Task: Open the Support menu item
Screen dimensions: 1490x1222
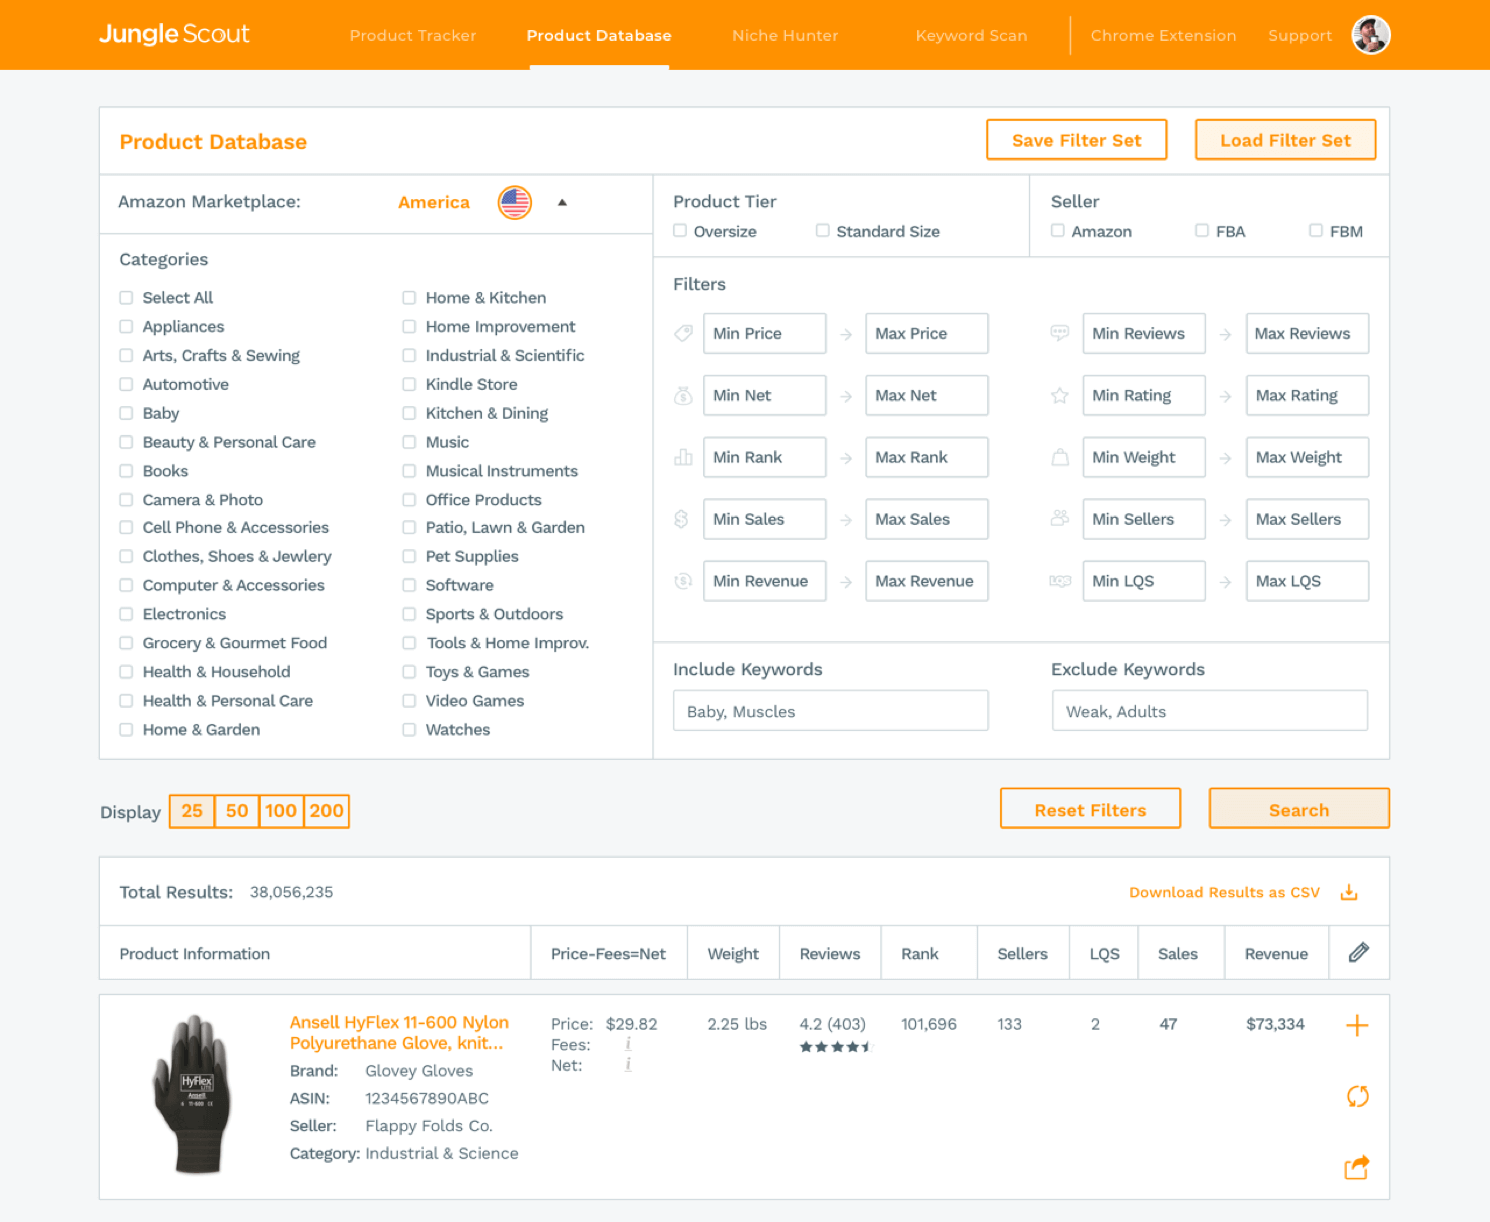Action: click(x=1300, y=35)
